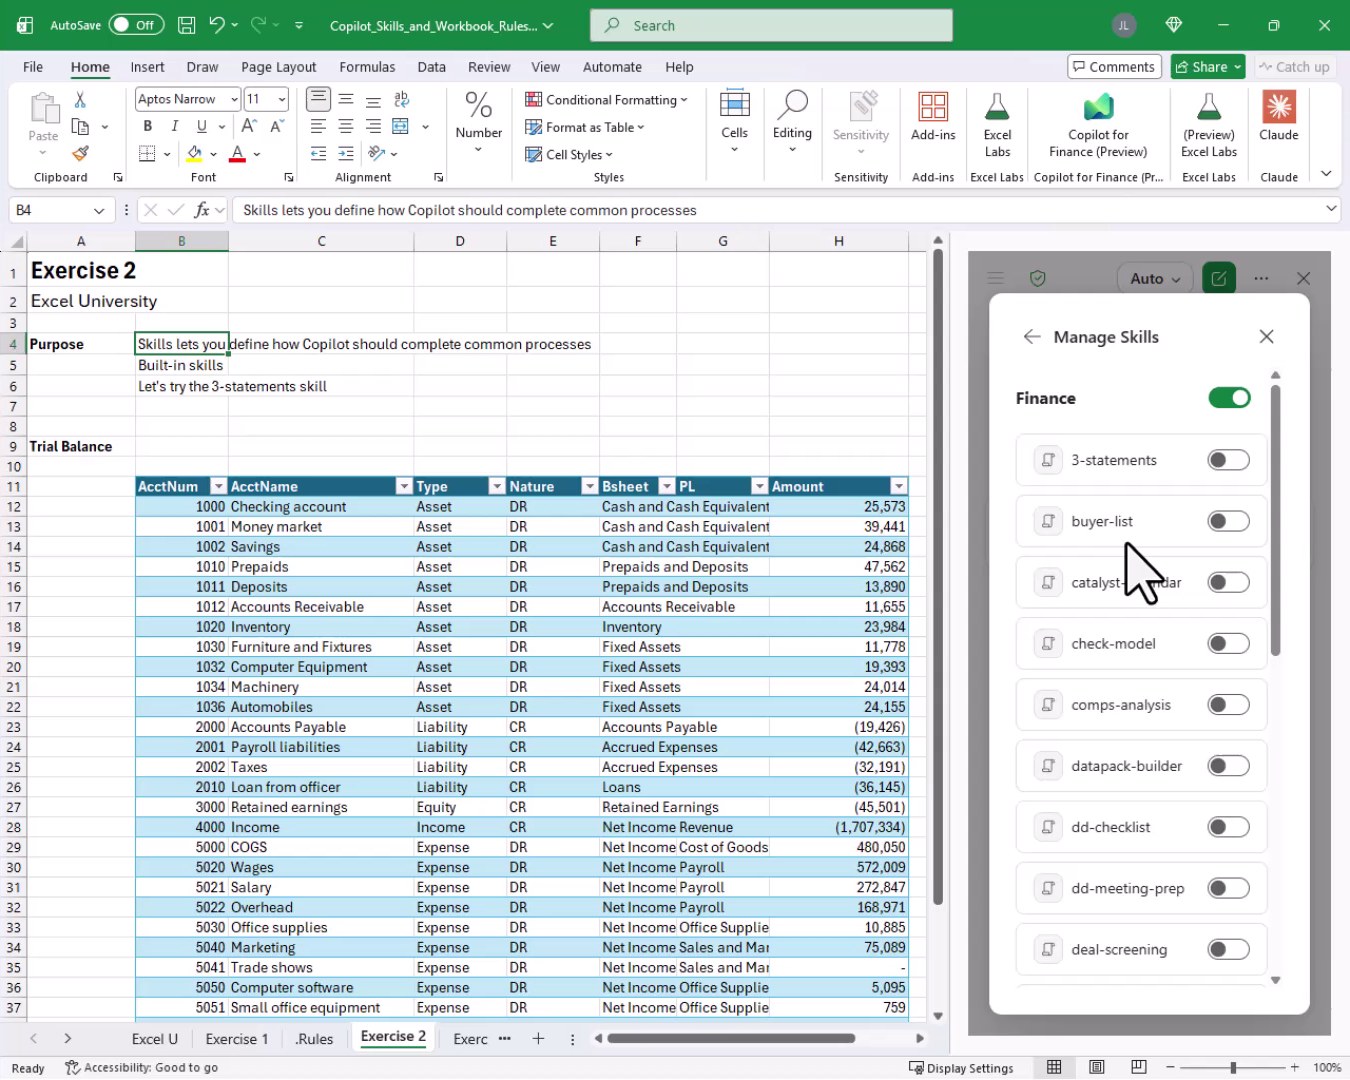Open the font name dropdown Aptos Narrow

click(234, 99)
